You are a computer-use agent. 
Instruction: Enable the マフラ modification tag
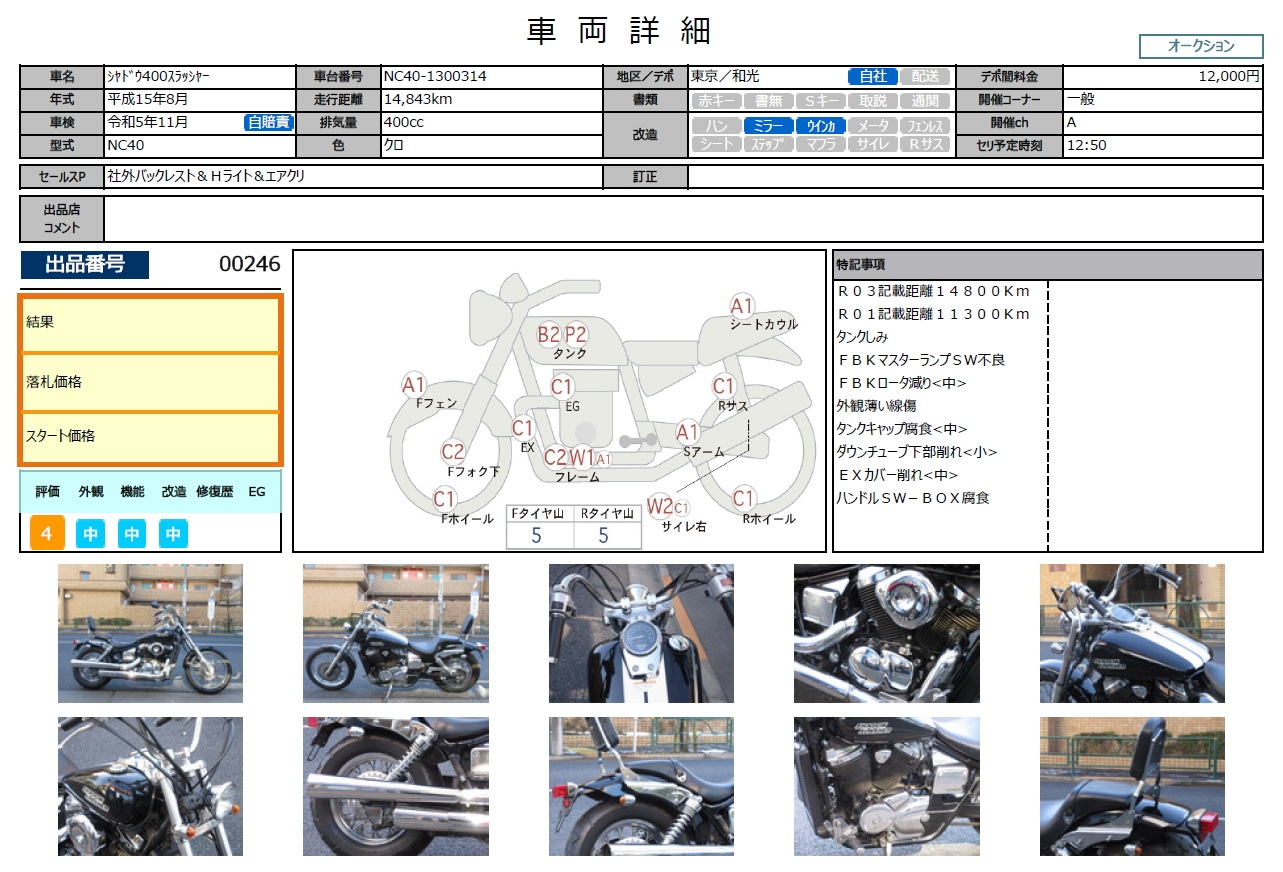coord(820,144)
